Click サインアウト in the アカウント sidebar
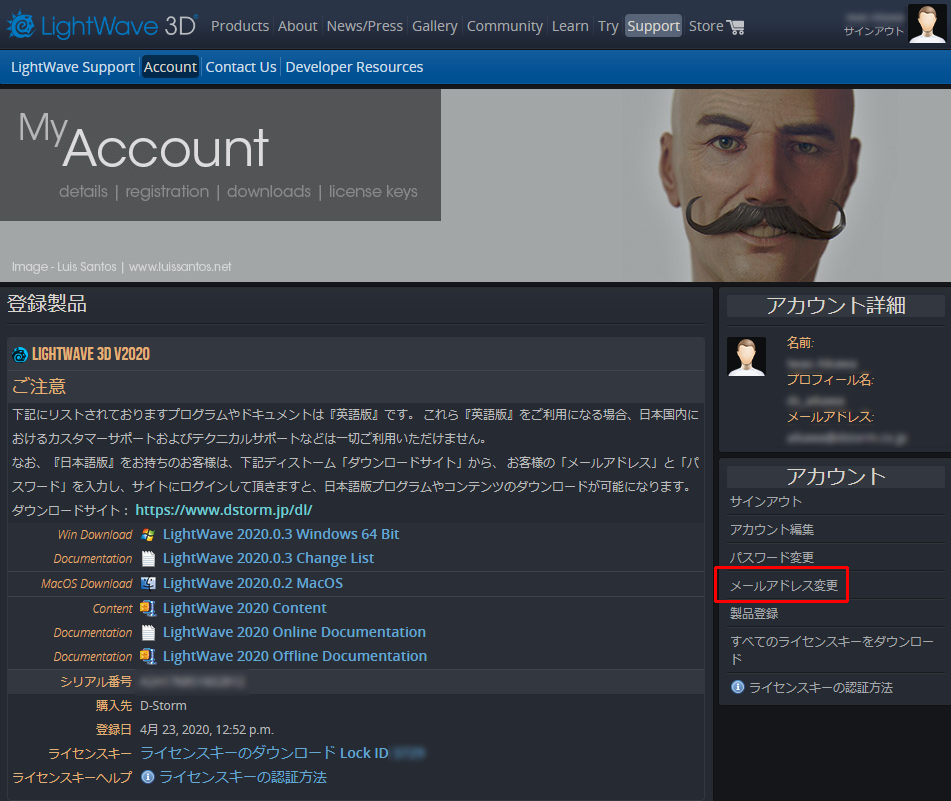This screenshot has height=801, width=951. (765, 501)
